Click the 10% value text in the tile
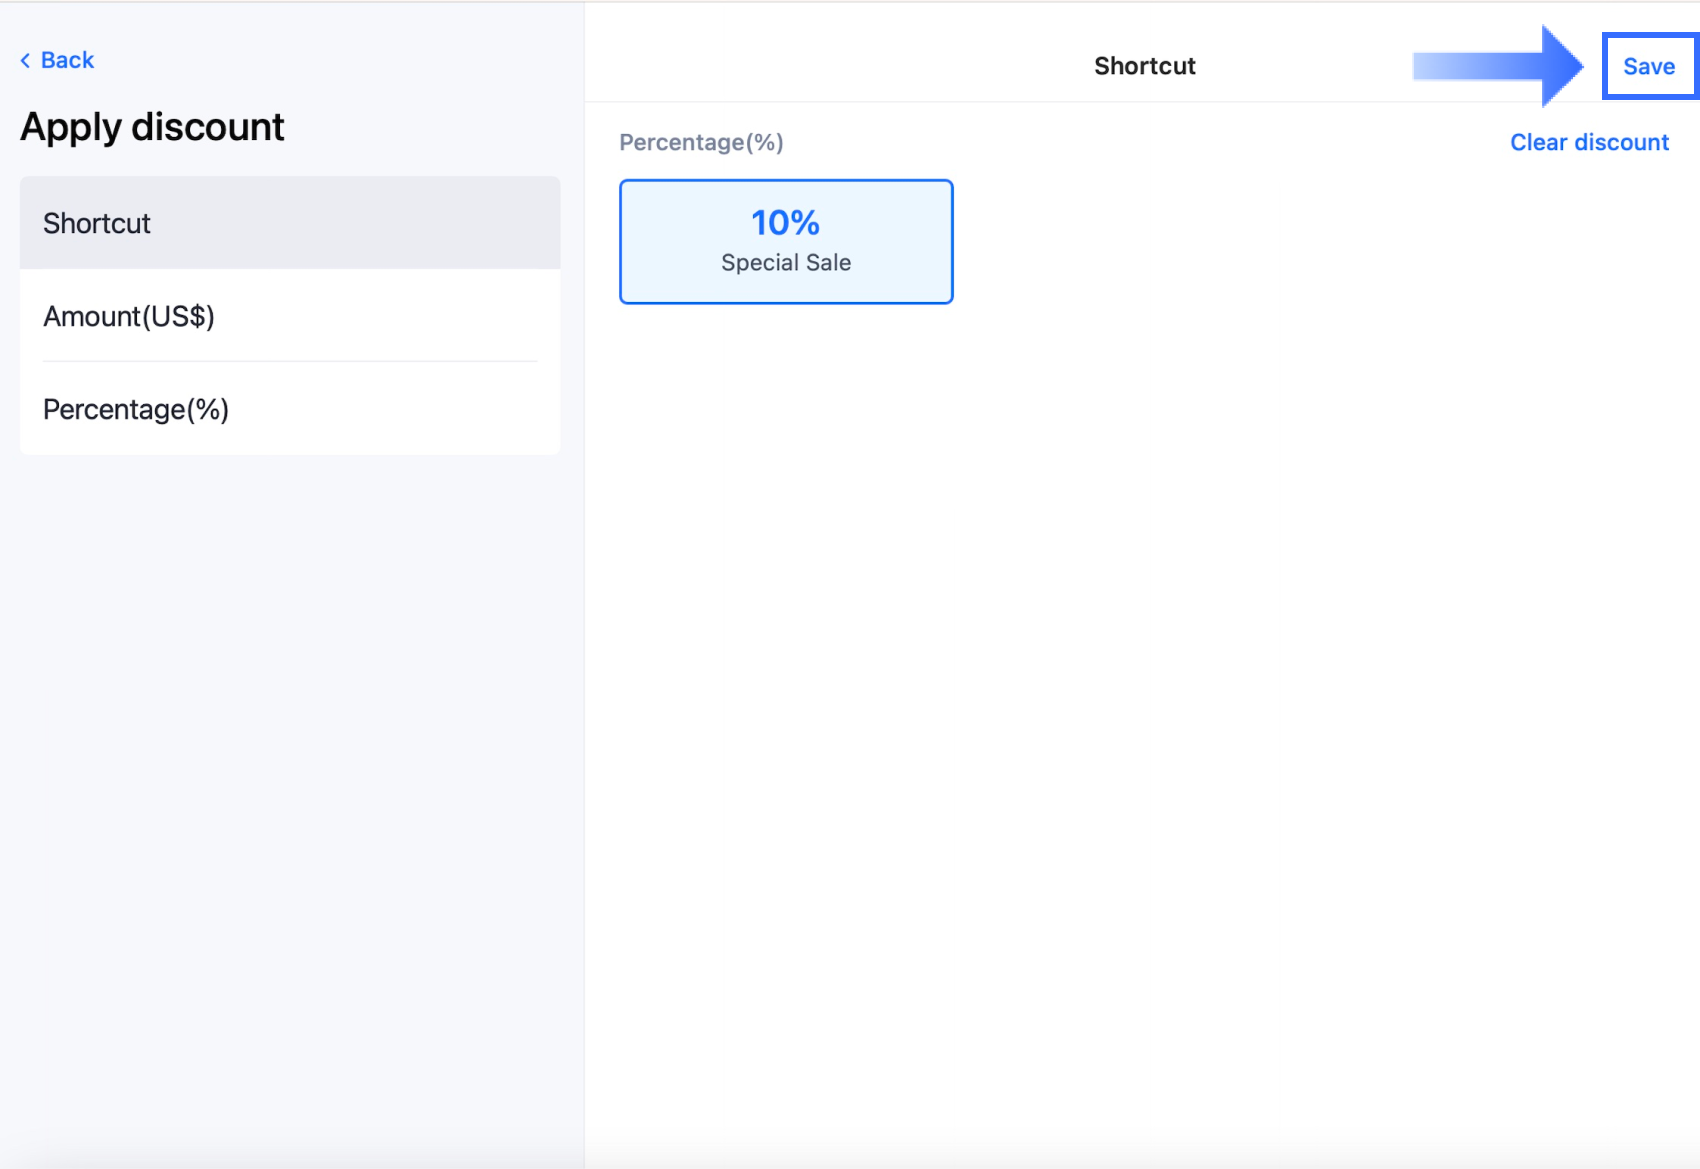Viewport: 1700px width, 1169px height. coord(785,222)
